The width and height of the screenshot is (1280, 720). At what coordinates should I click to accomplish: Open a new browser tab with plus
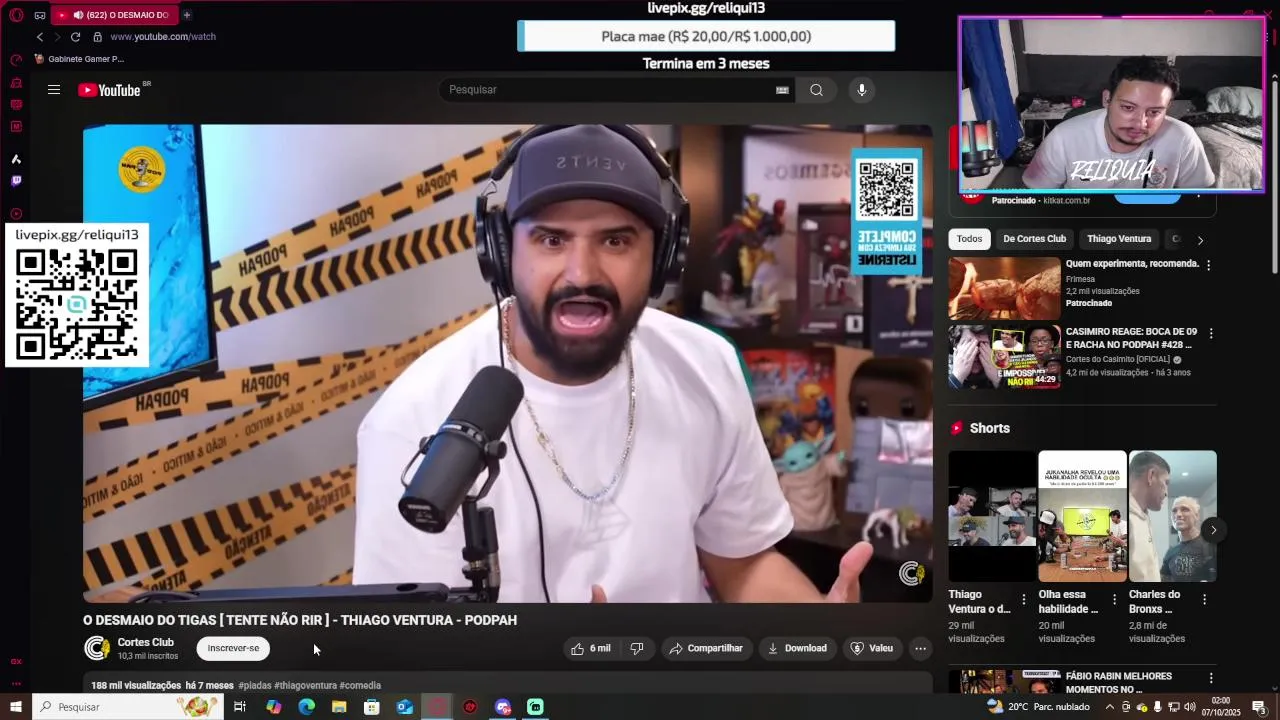187,15
